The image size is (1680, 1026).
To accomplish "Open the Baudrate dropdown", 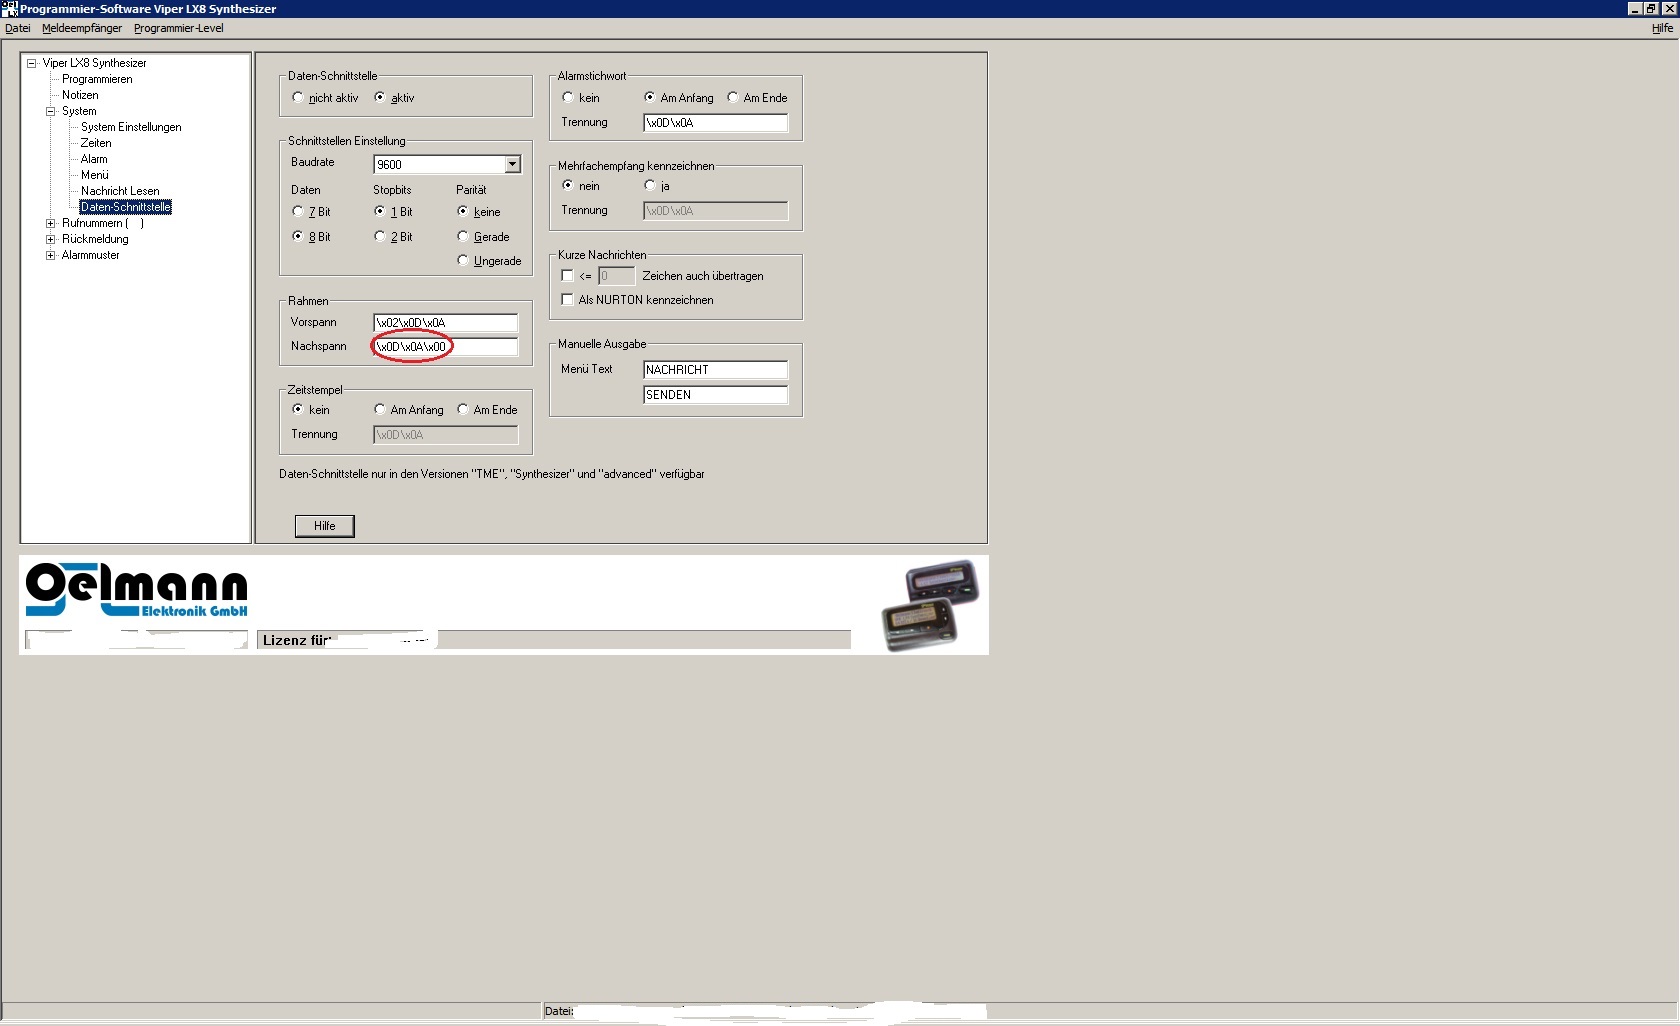I will tap(512, 165).
